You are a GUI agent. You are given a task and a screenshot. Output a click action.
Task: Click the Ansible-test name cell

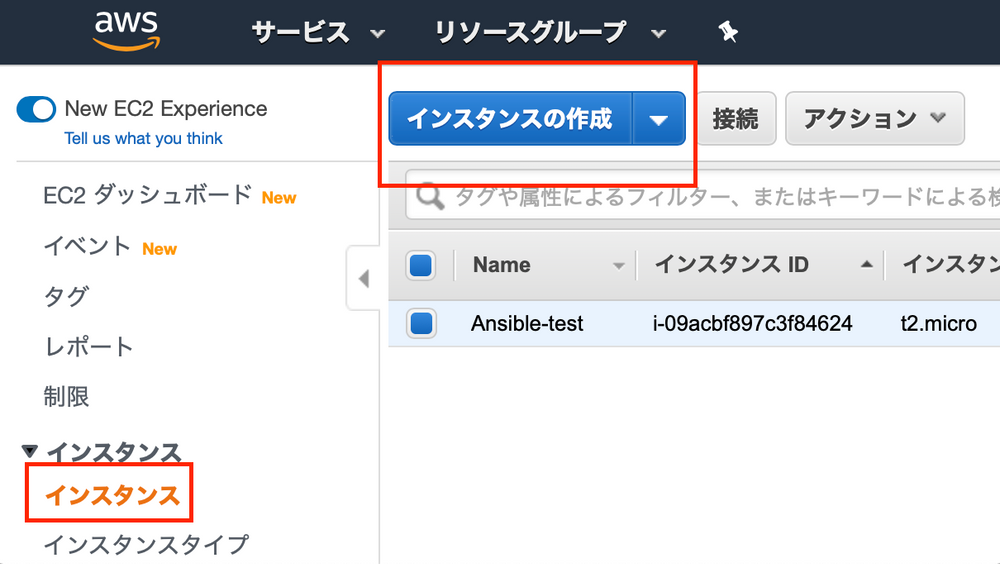(527, 323)
